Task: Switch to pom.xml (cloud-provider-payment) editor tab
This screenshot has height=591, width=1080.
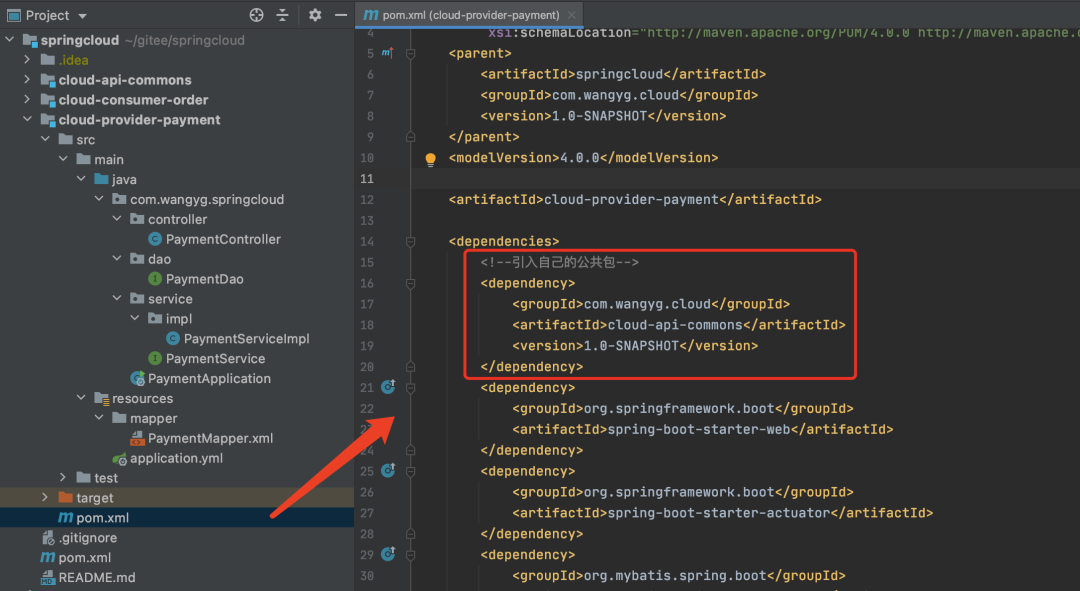Action: tap(469, 15)
